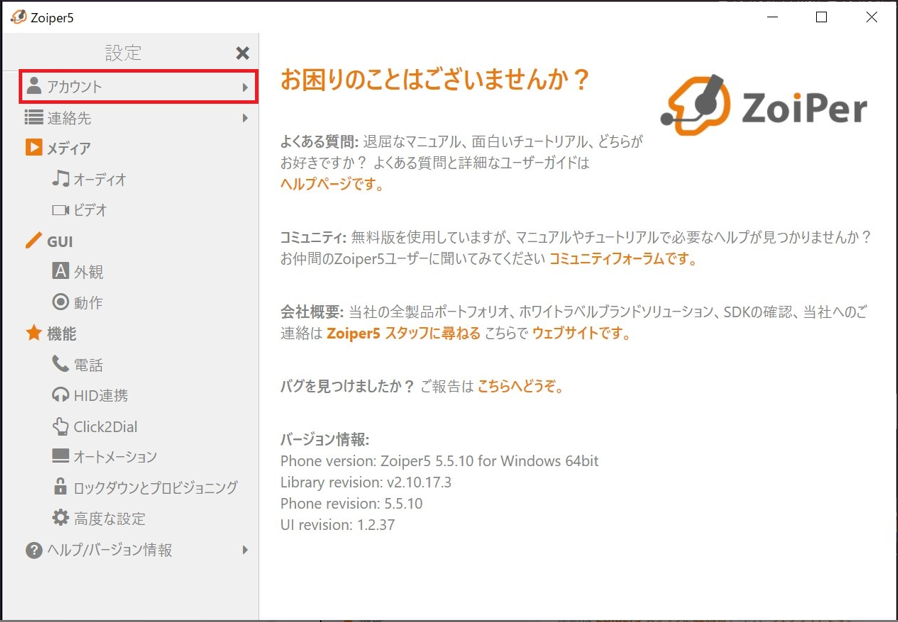
Task: Click the よくある質問 label
Action: (x=319, y=141)
